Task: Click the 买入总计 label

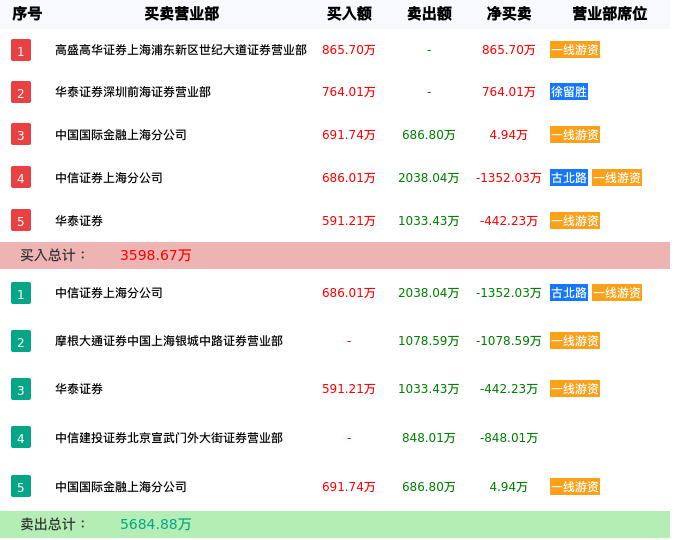Action: pos(53,255)
